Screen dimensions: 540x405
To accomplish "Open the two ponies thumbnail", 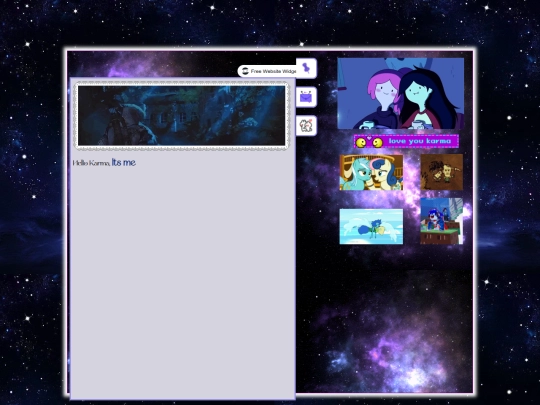I will pyautogui.click(x=371, y=172).
